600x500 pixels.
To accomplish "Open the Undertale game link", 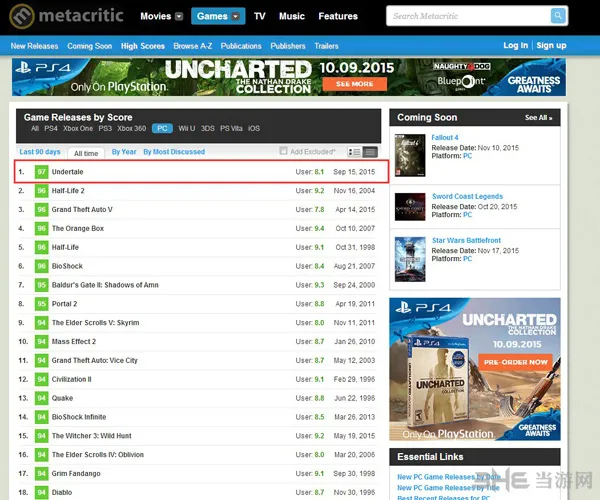I will point(67,172).
